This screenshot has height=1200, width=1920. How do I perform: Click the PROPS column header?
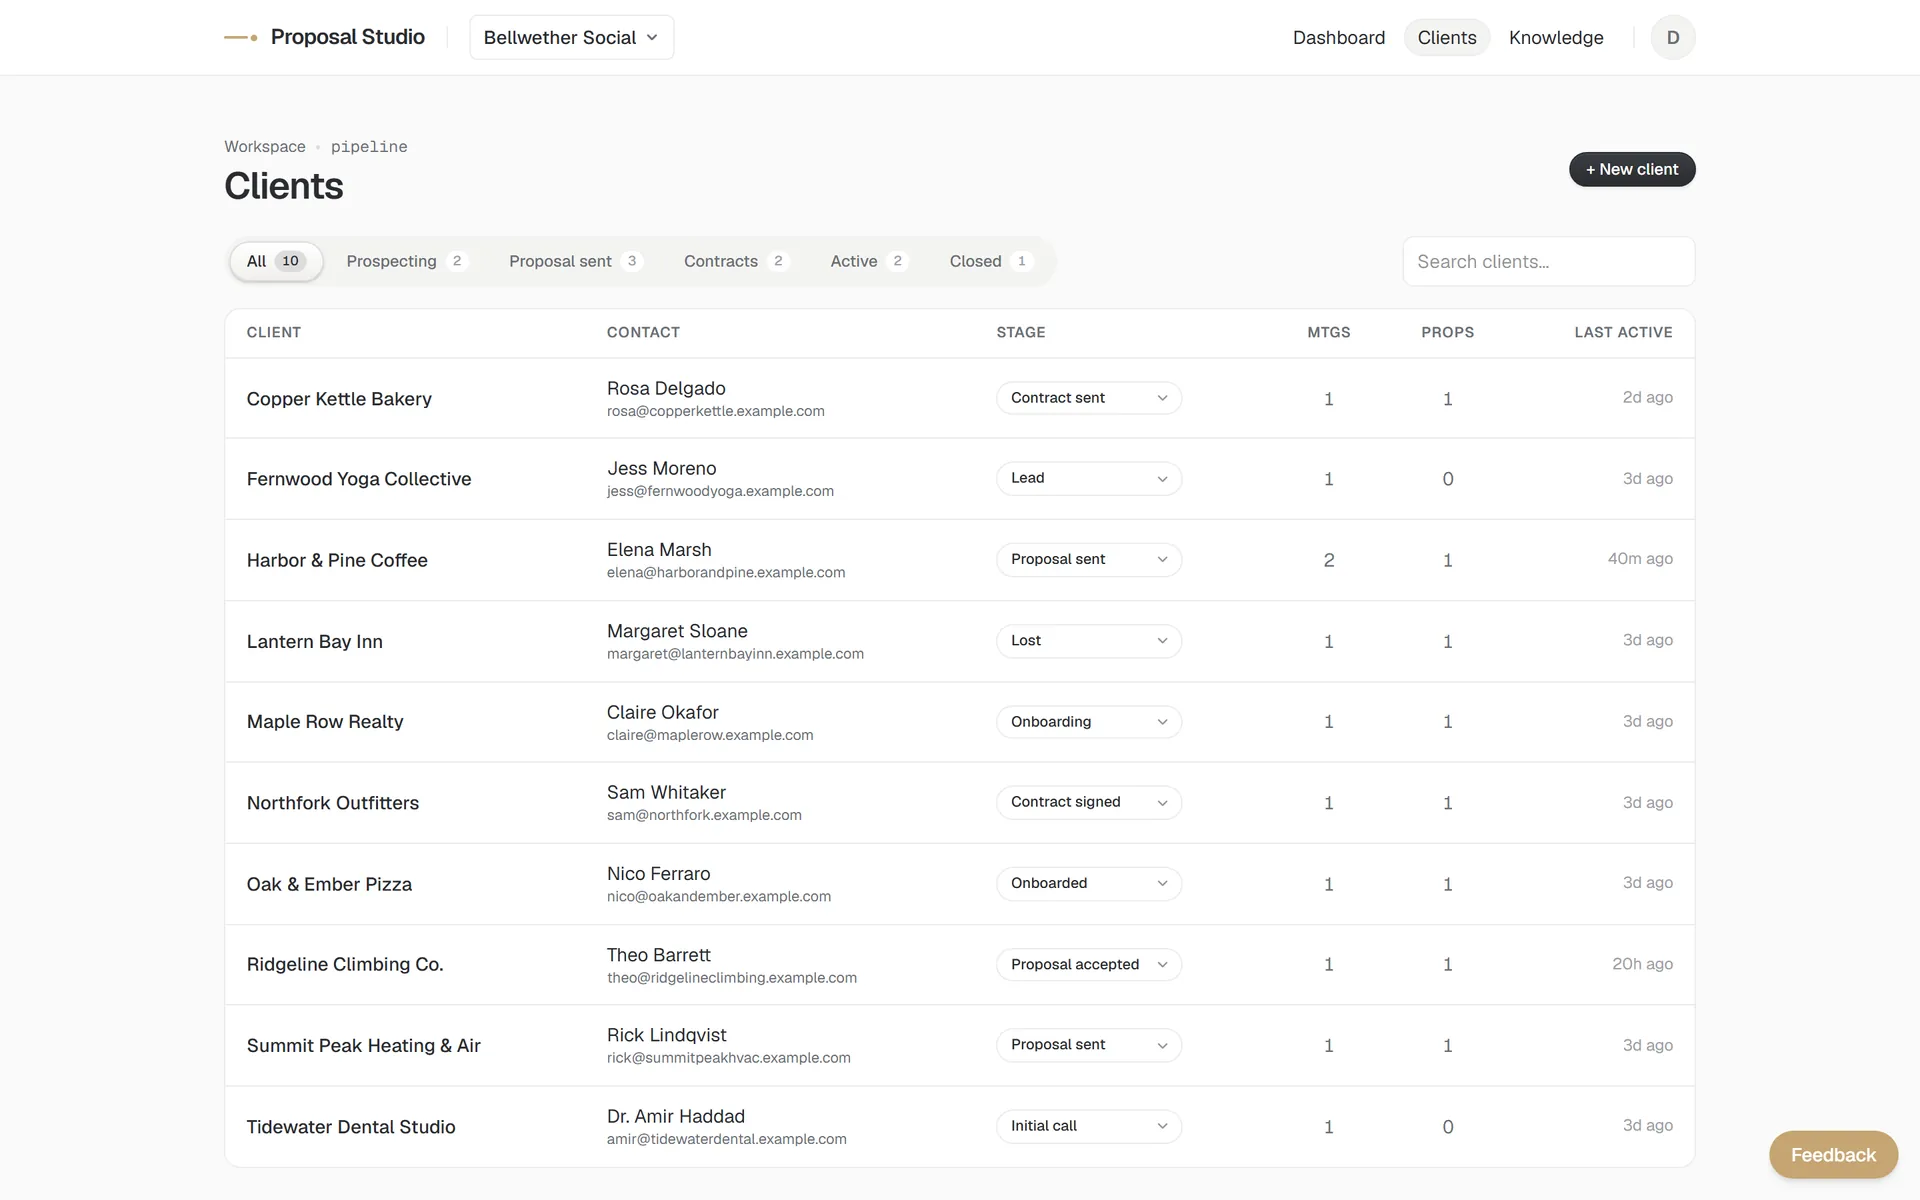(1447, 332)
